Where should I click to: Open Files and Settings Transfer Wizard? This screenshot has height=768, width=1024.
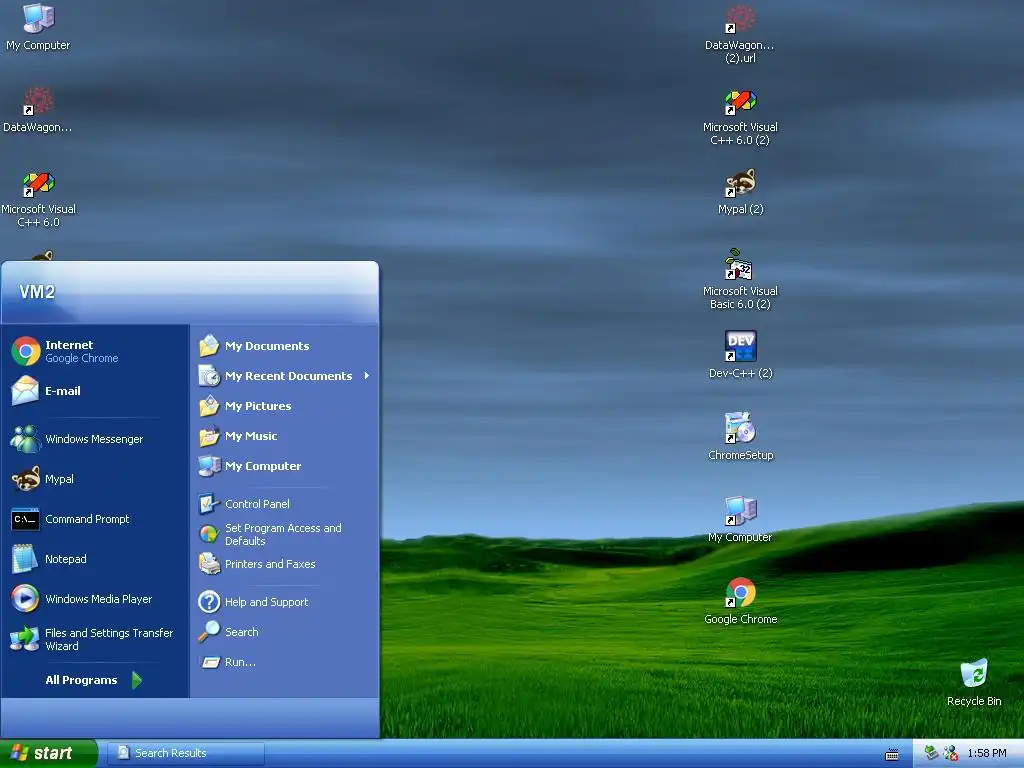pos(95,639)
